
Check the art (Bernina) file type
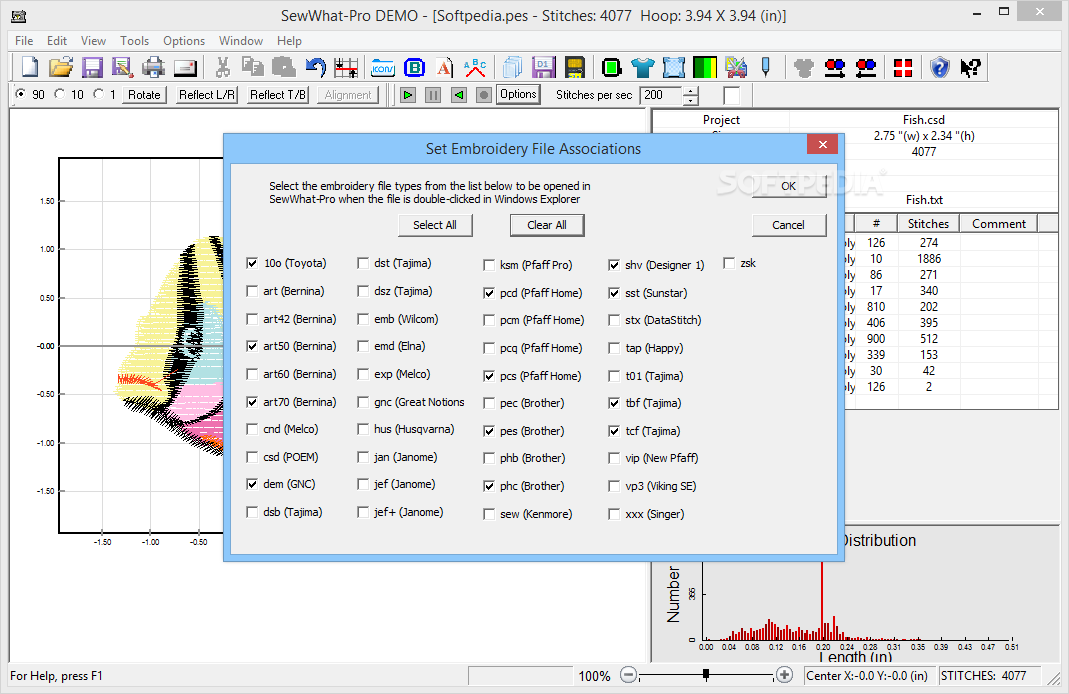(252, 291)
